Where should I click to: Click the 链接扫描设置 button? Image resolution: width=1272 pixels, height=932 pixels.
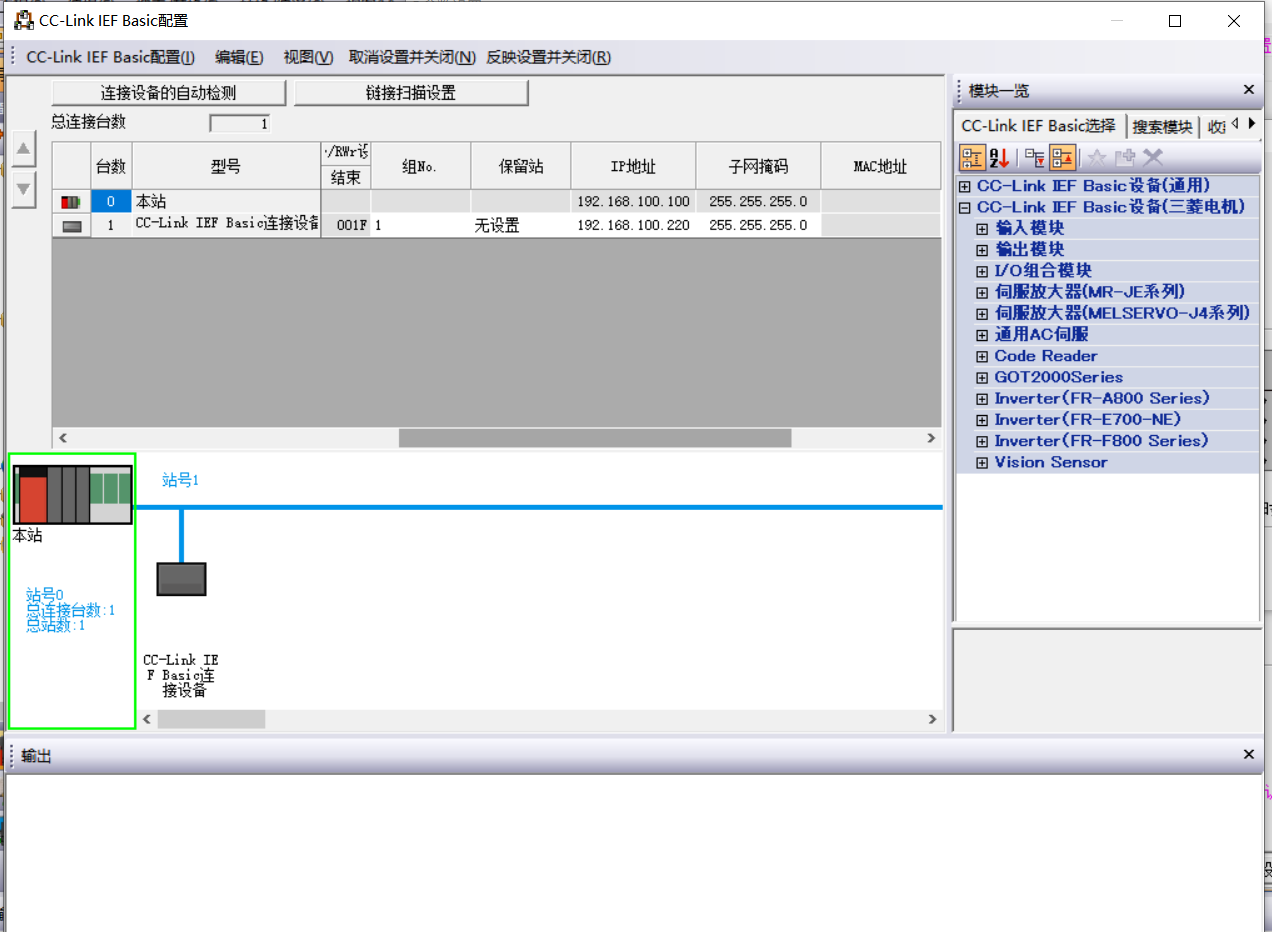tap(411, 93)
